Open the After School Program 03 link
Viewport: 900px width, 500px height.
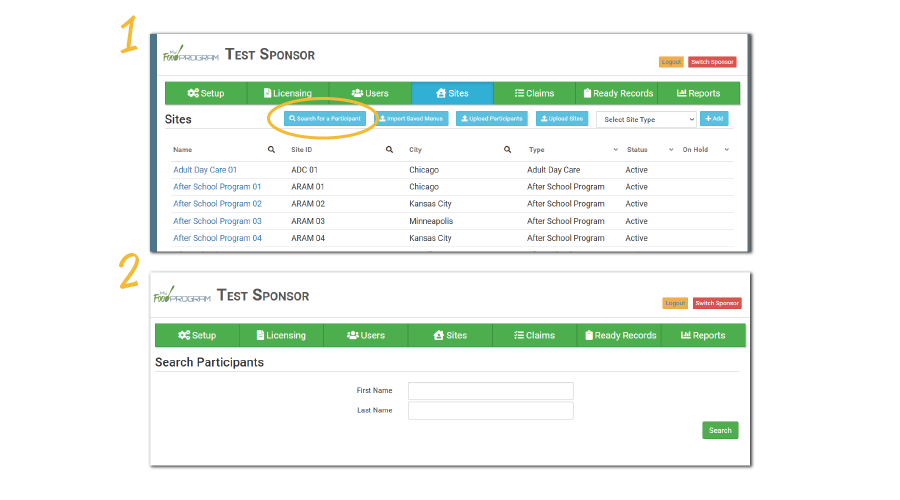[x=217, y=221]
